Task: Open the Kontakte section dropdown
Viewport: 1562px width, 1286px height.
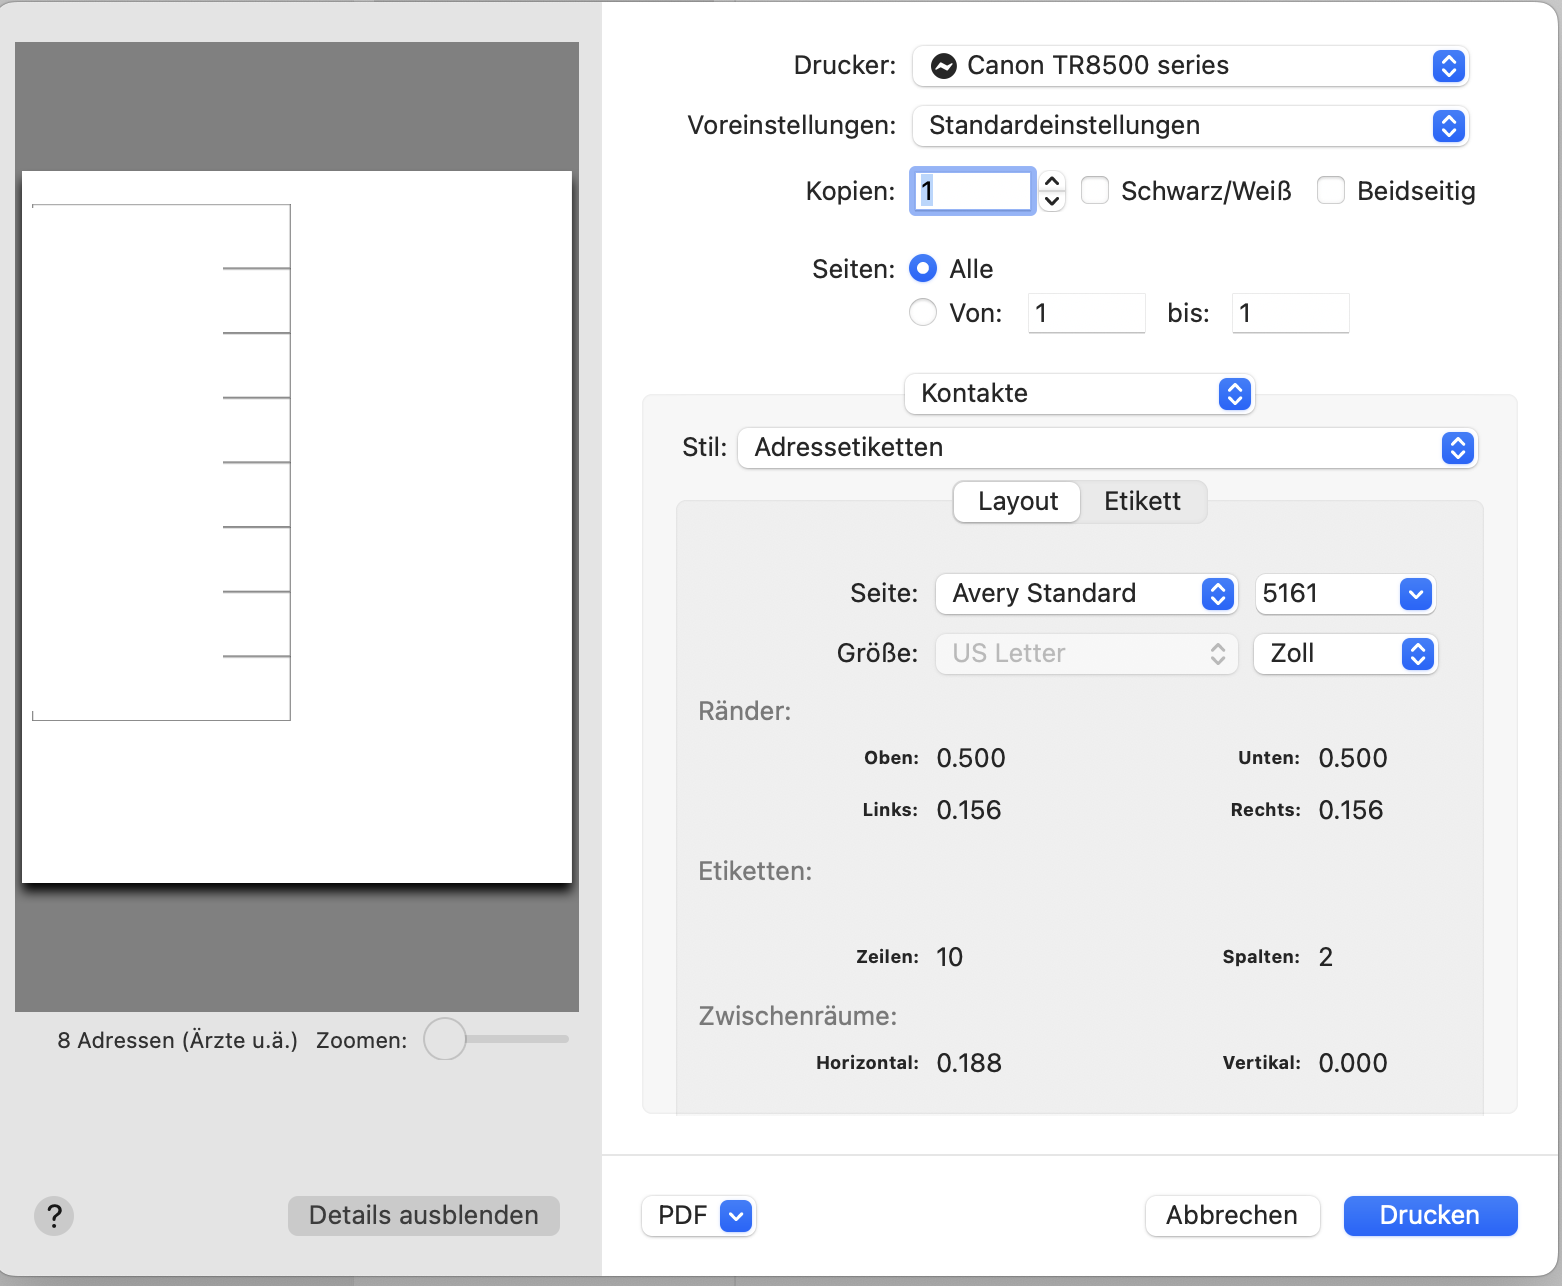Action: 1079,394
